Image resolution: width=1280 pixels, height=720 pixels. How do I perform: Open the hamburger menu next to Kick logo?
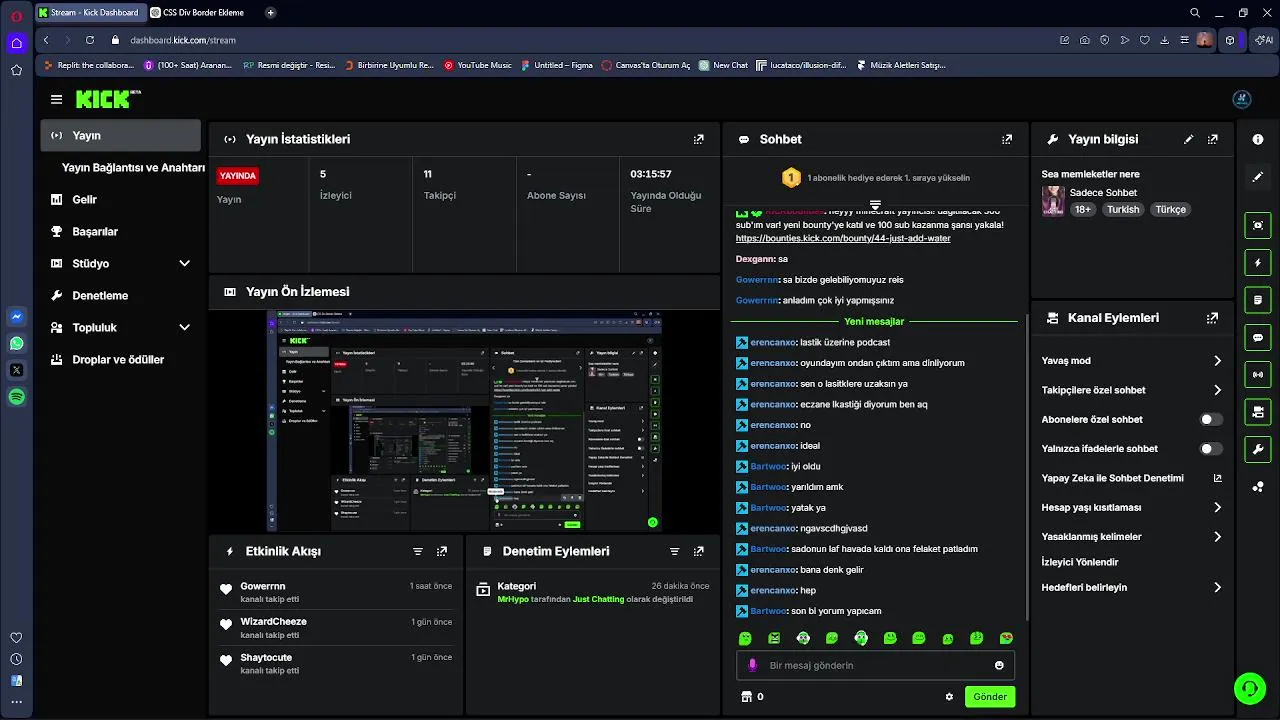coord(56,99)
